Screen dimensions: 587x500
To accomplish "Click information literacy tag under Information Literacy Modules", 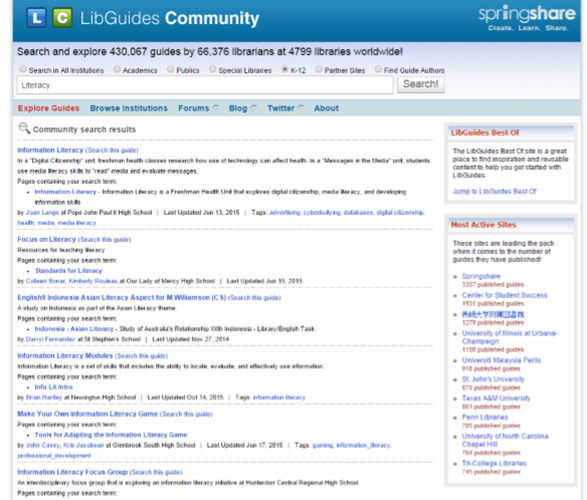I will click(279, 397).
